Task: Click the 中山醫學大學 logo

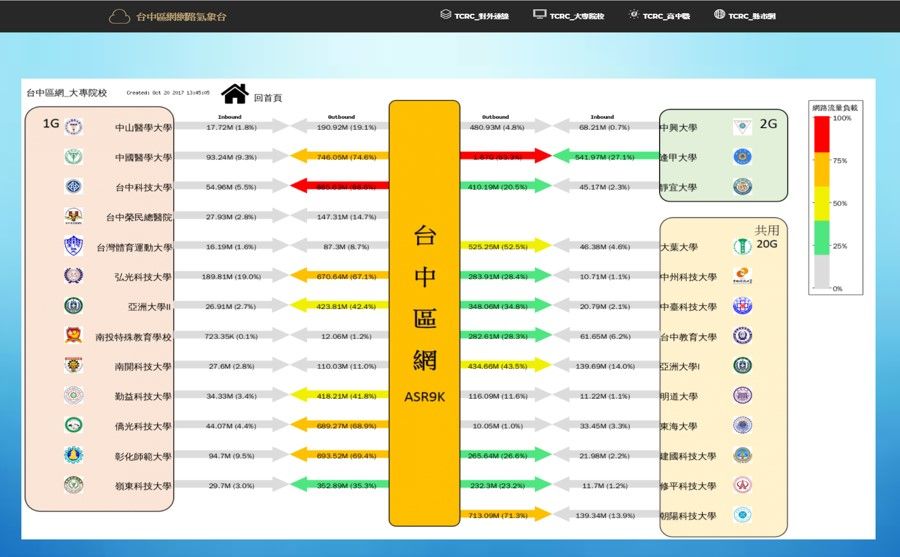Action: [73, 126]
